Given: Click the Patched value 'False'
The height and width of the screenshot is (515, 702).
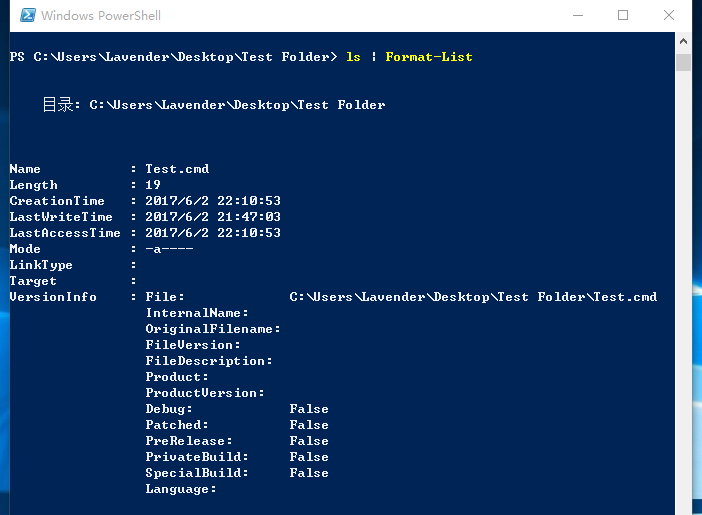Looking at the screenshot, I should click(309, 425).
